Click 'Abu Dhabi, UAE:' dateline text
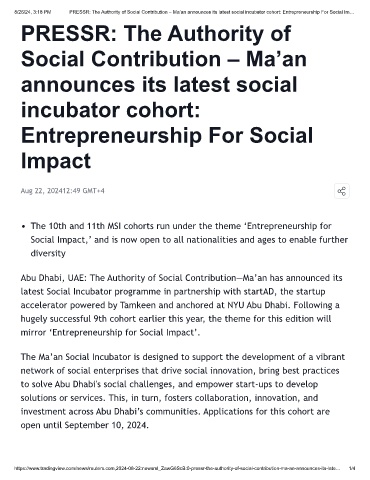Screen dimensions: 370x480 tap(54, 278)
